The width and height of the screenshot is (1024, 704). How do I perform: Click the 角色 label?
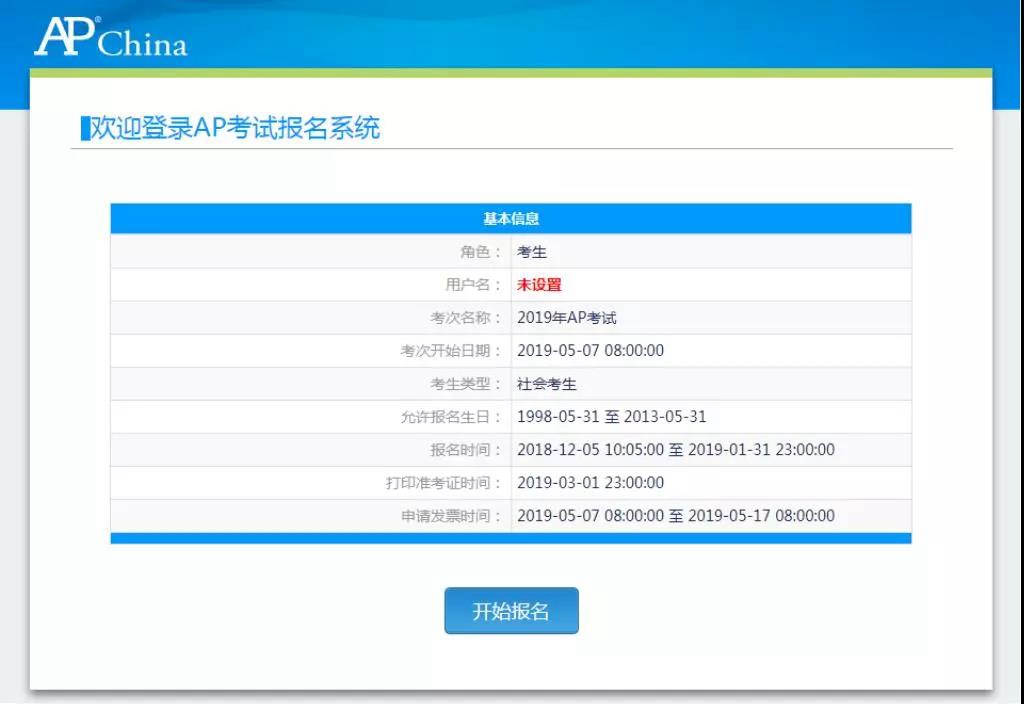point(480,252)
